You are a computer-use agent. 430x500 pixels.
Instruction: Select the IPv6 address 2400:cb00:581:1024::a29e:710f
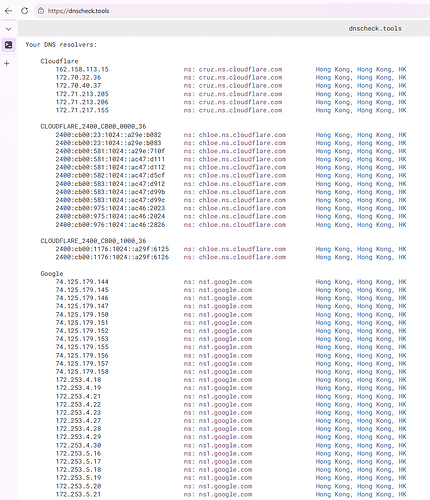pyautogui.click(x=110, y=151)
